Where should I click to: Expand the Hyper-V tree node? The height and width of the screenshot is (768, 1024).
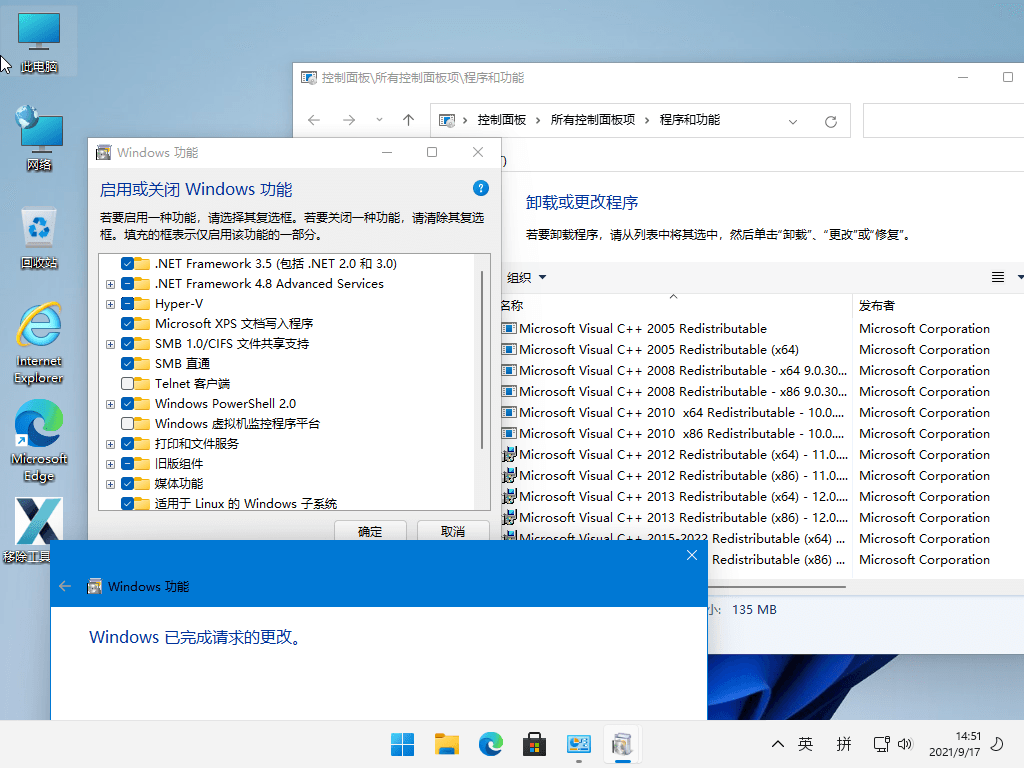click(x=110, y=304)
